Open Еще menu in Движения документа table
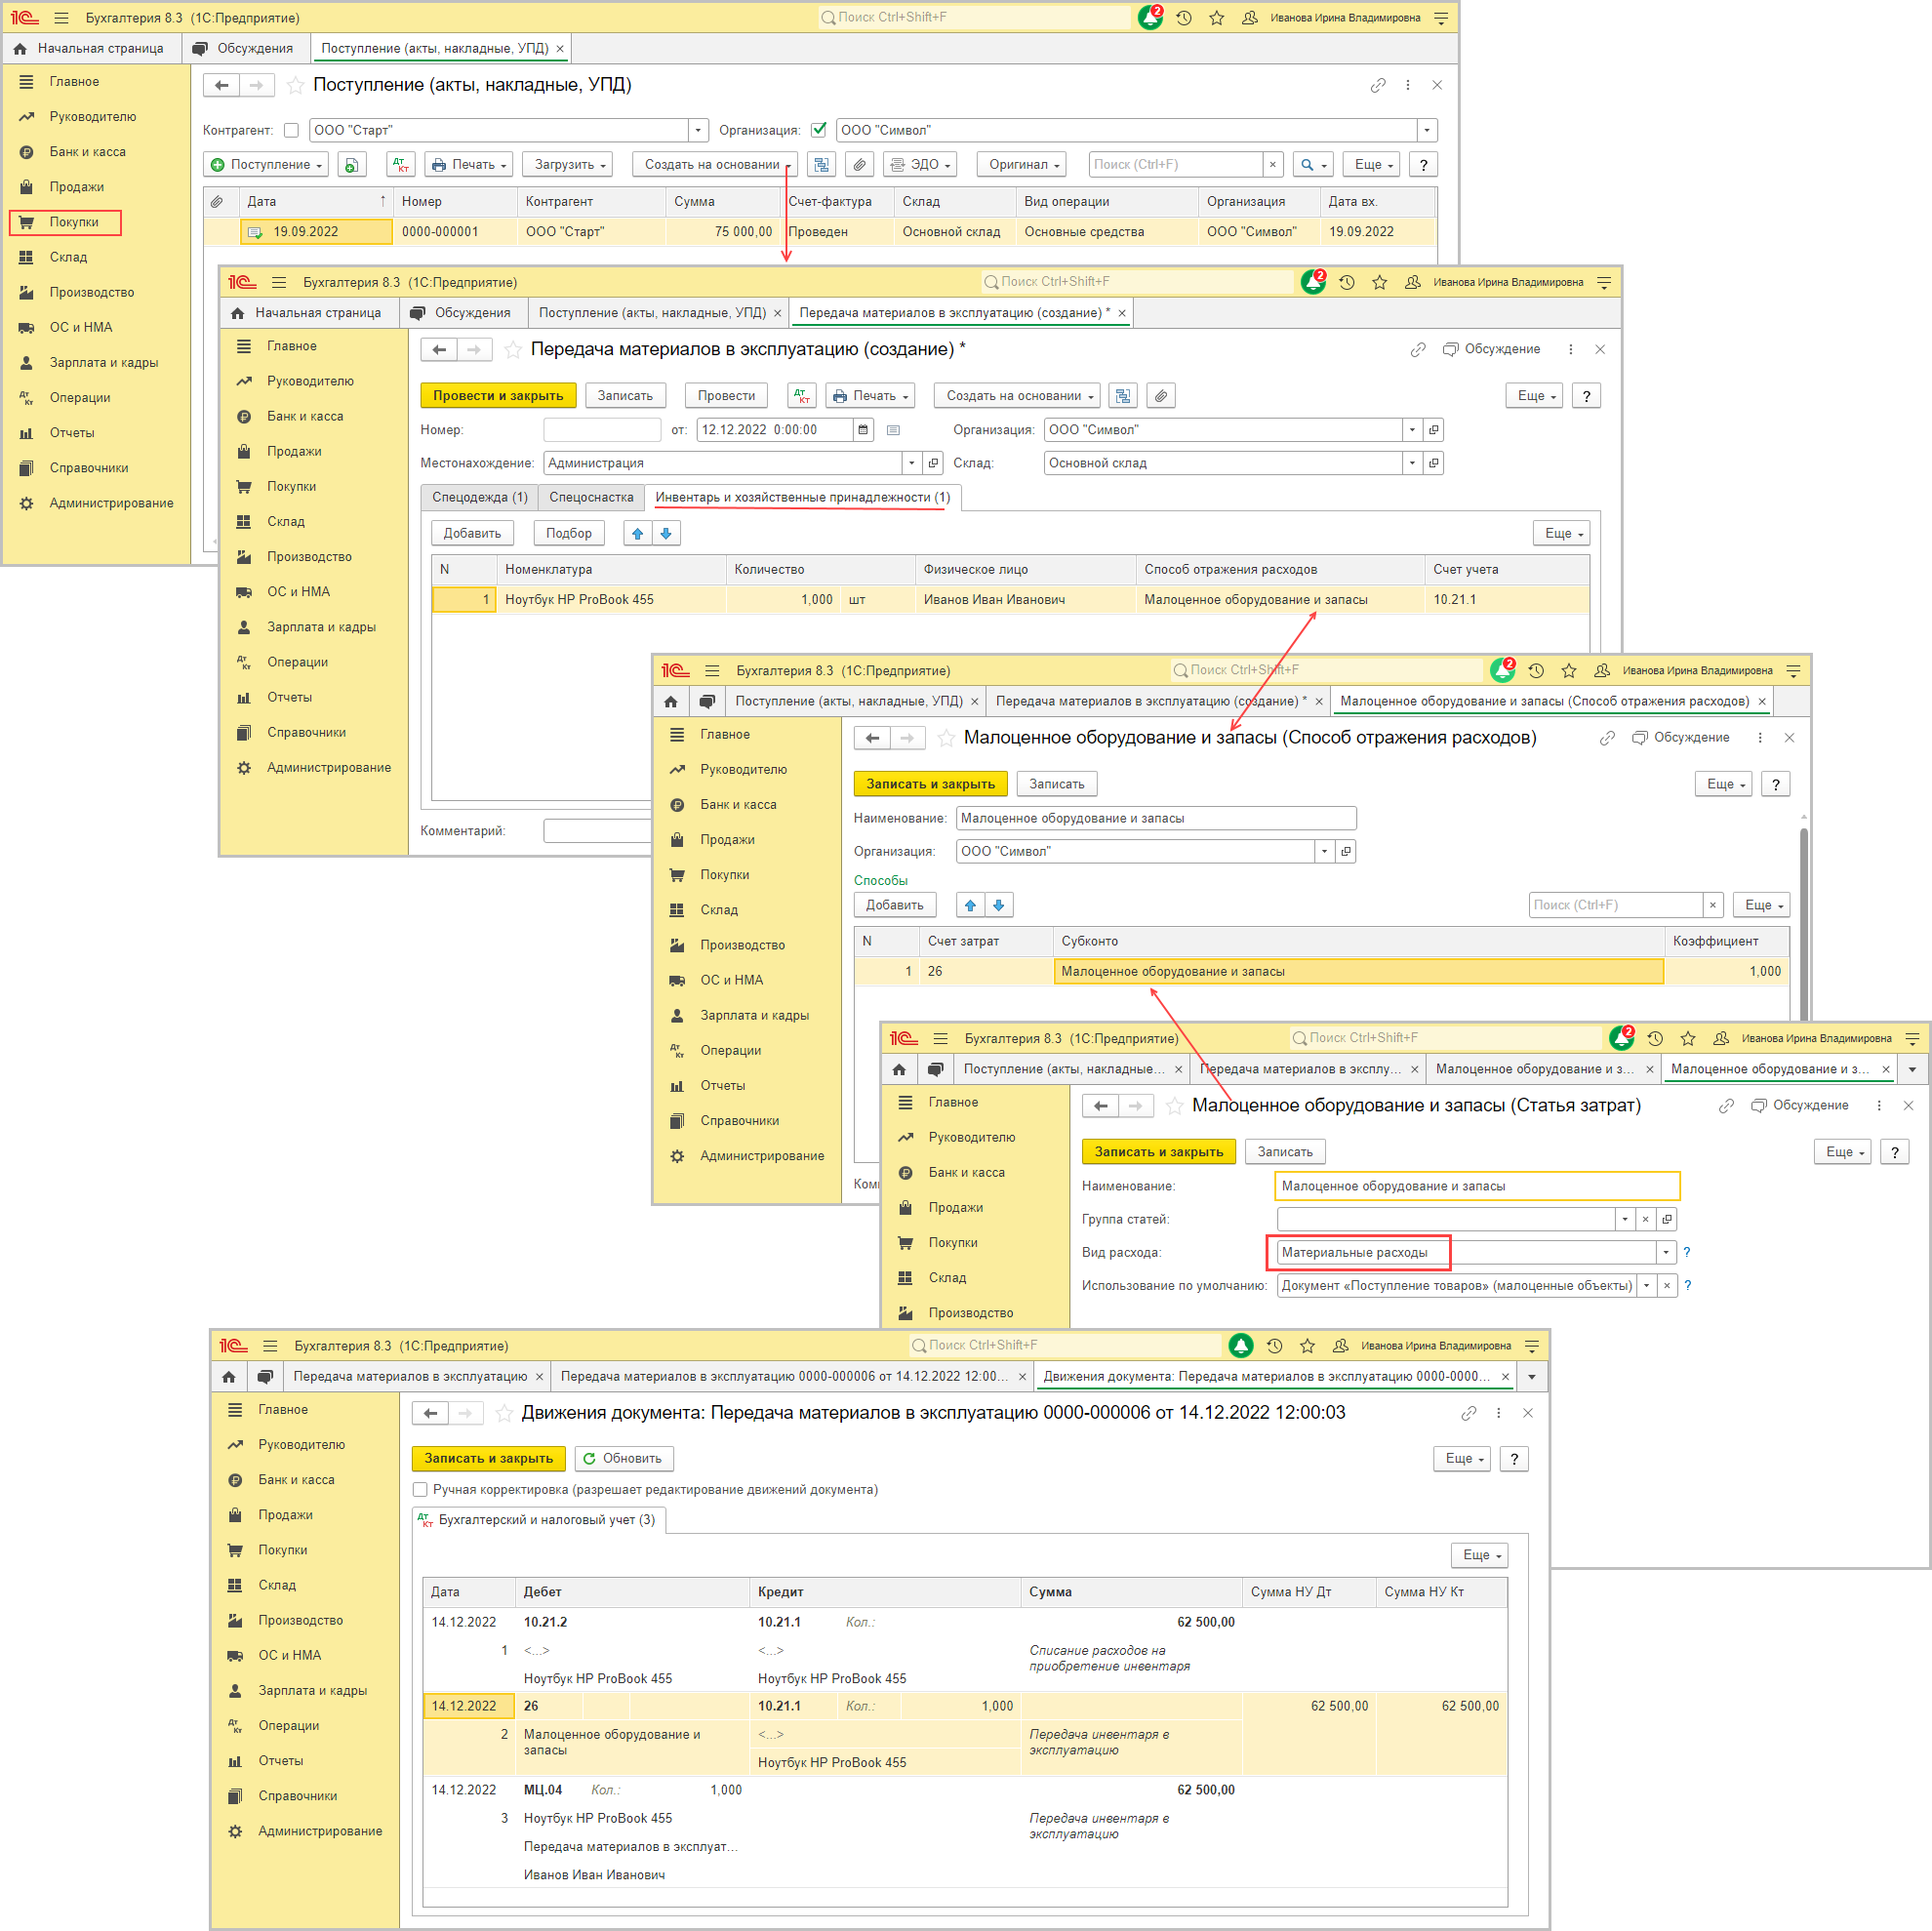 (x=1479, y=1554)
